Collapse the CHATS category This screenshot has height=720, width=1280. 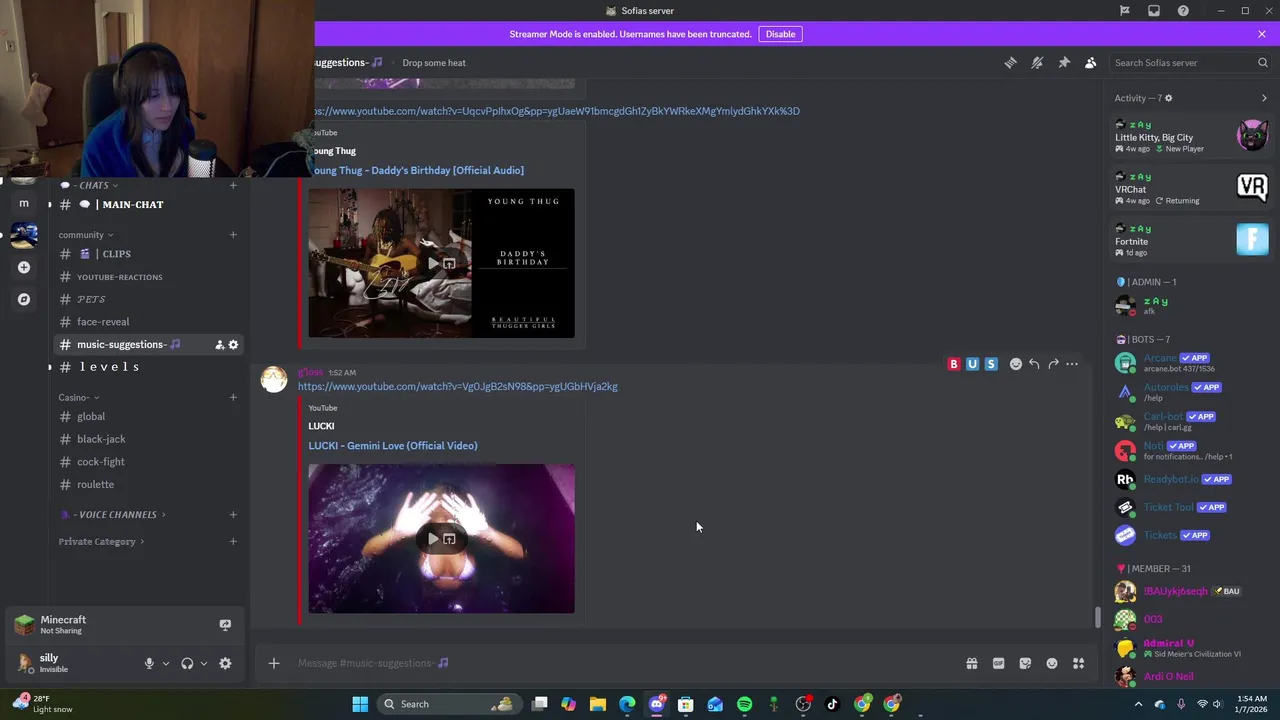pyautogui.click(x=90, y=185)
